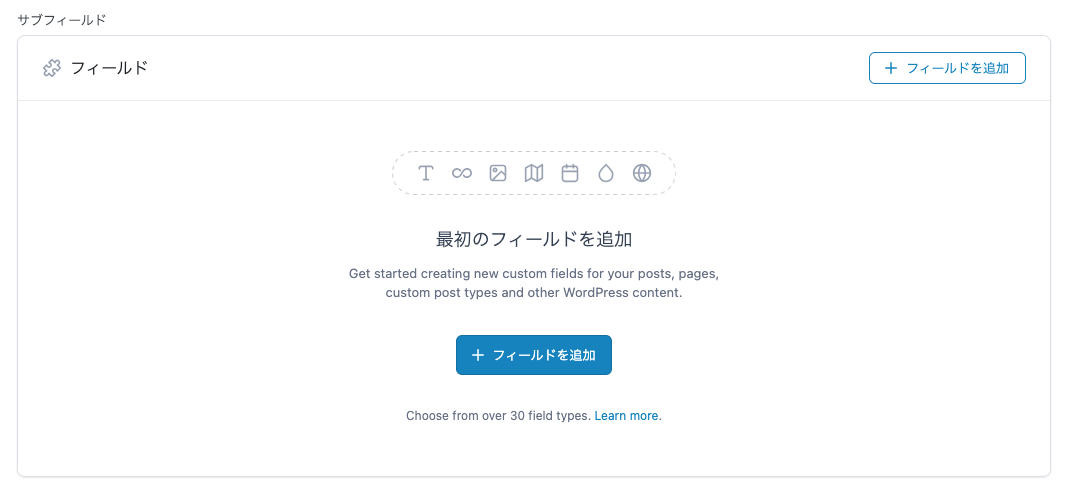Click the フィールド panel title text
The height and width of the screenshot is (497, 1072).
[x=109, y=68]
